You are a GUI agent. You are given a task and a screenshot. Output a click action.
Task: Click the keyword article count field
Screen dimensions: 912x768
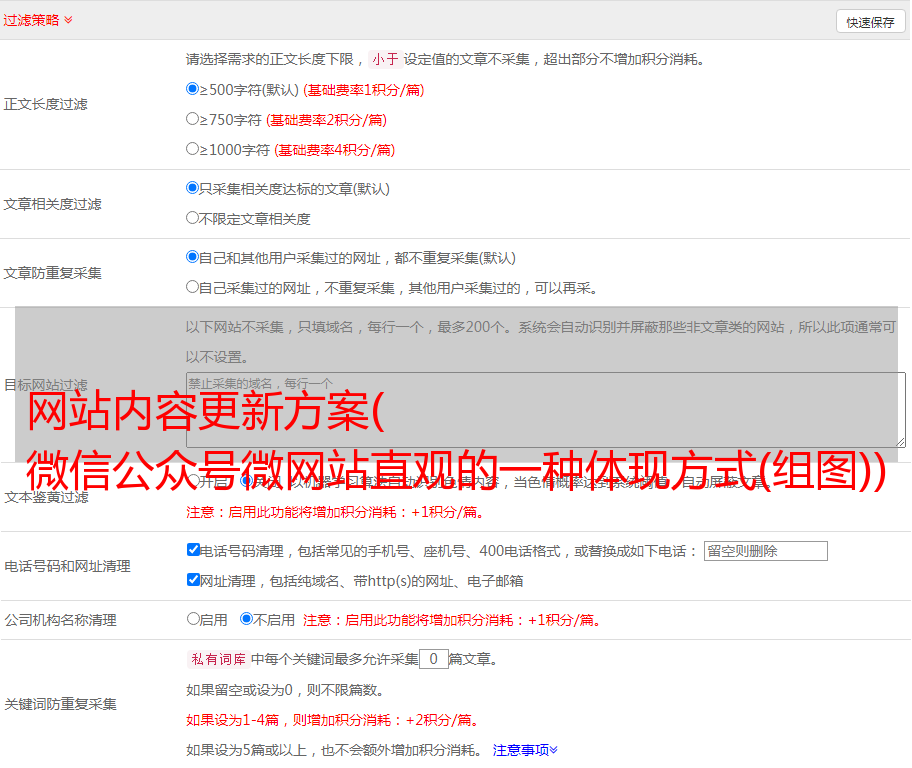[433, 659]
